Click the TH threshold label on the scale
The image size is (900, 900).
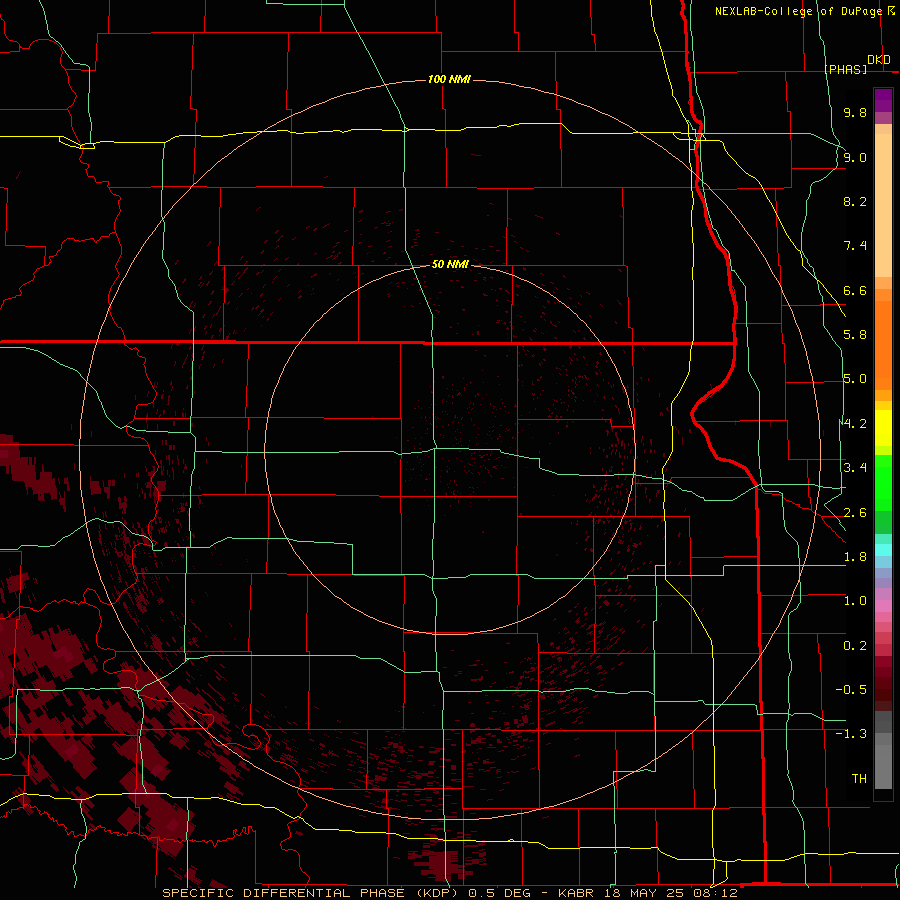(859, 779)
